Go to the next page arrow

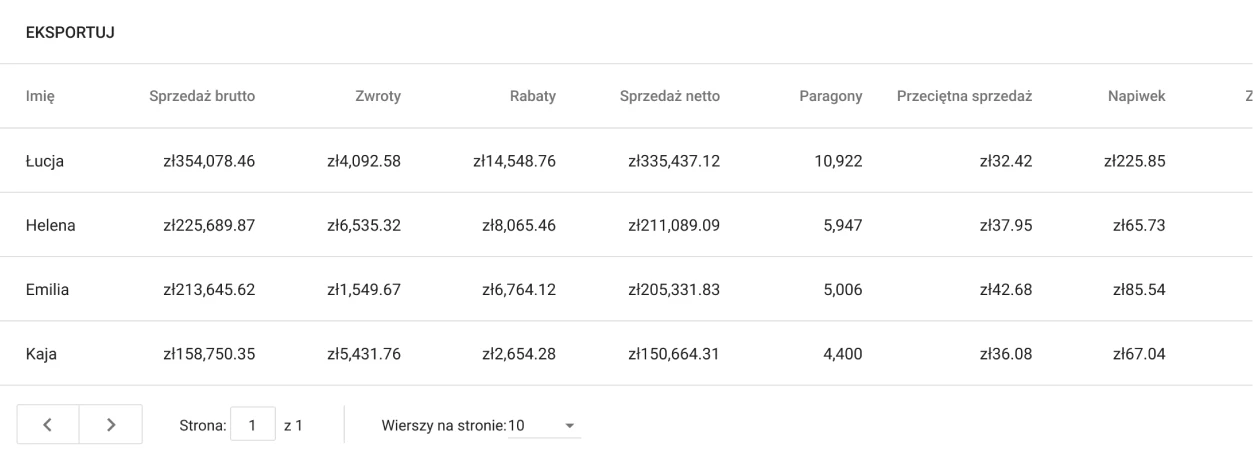(x=110, y=425)
